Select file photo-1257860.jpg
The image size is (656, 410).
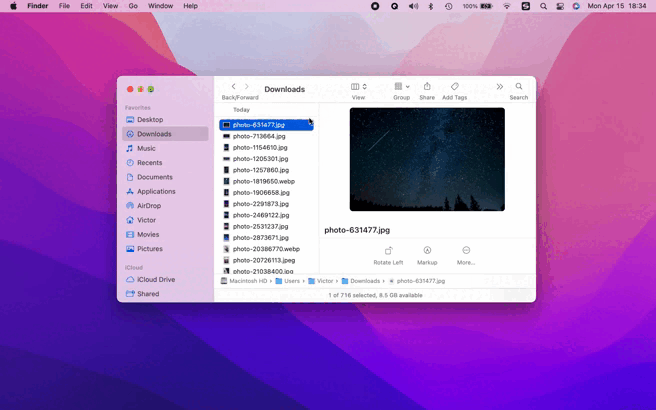pyautogui.click(x=266, y=170)
